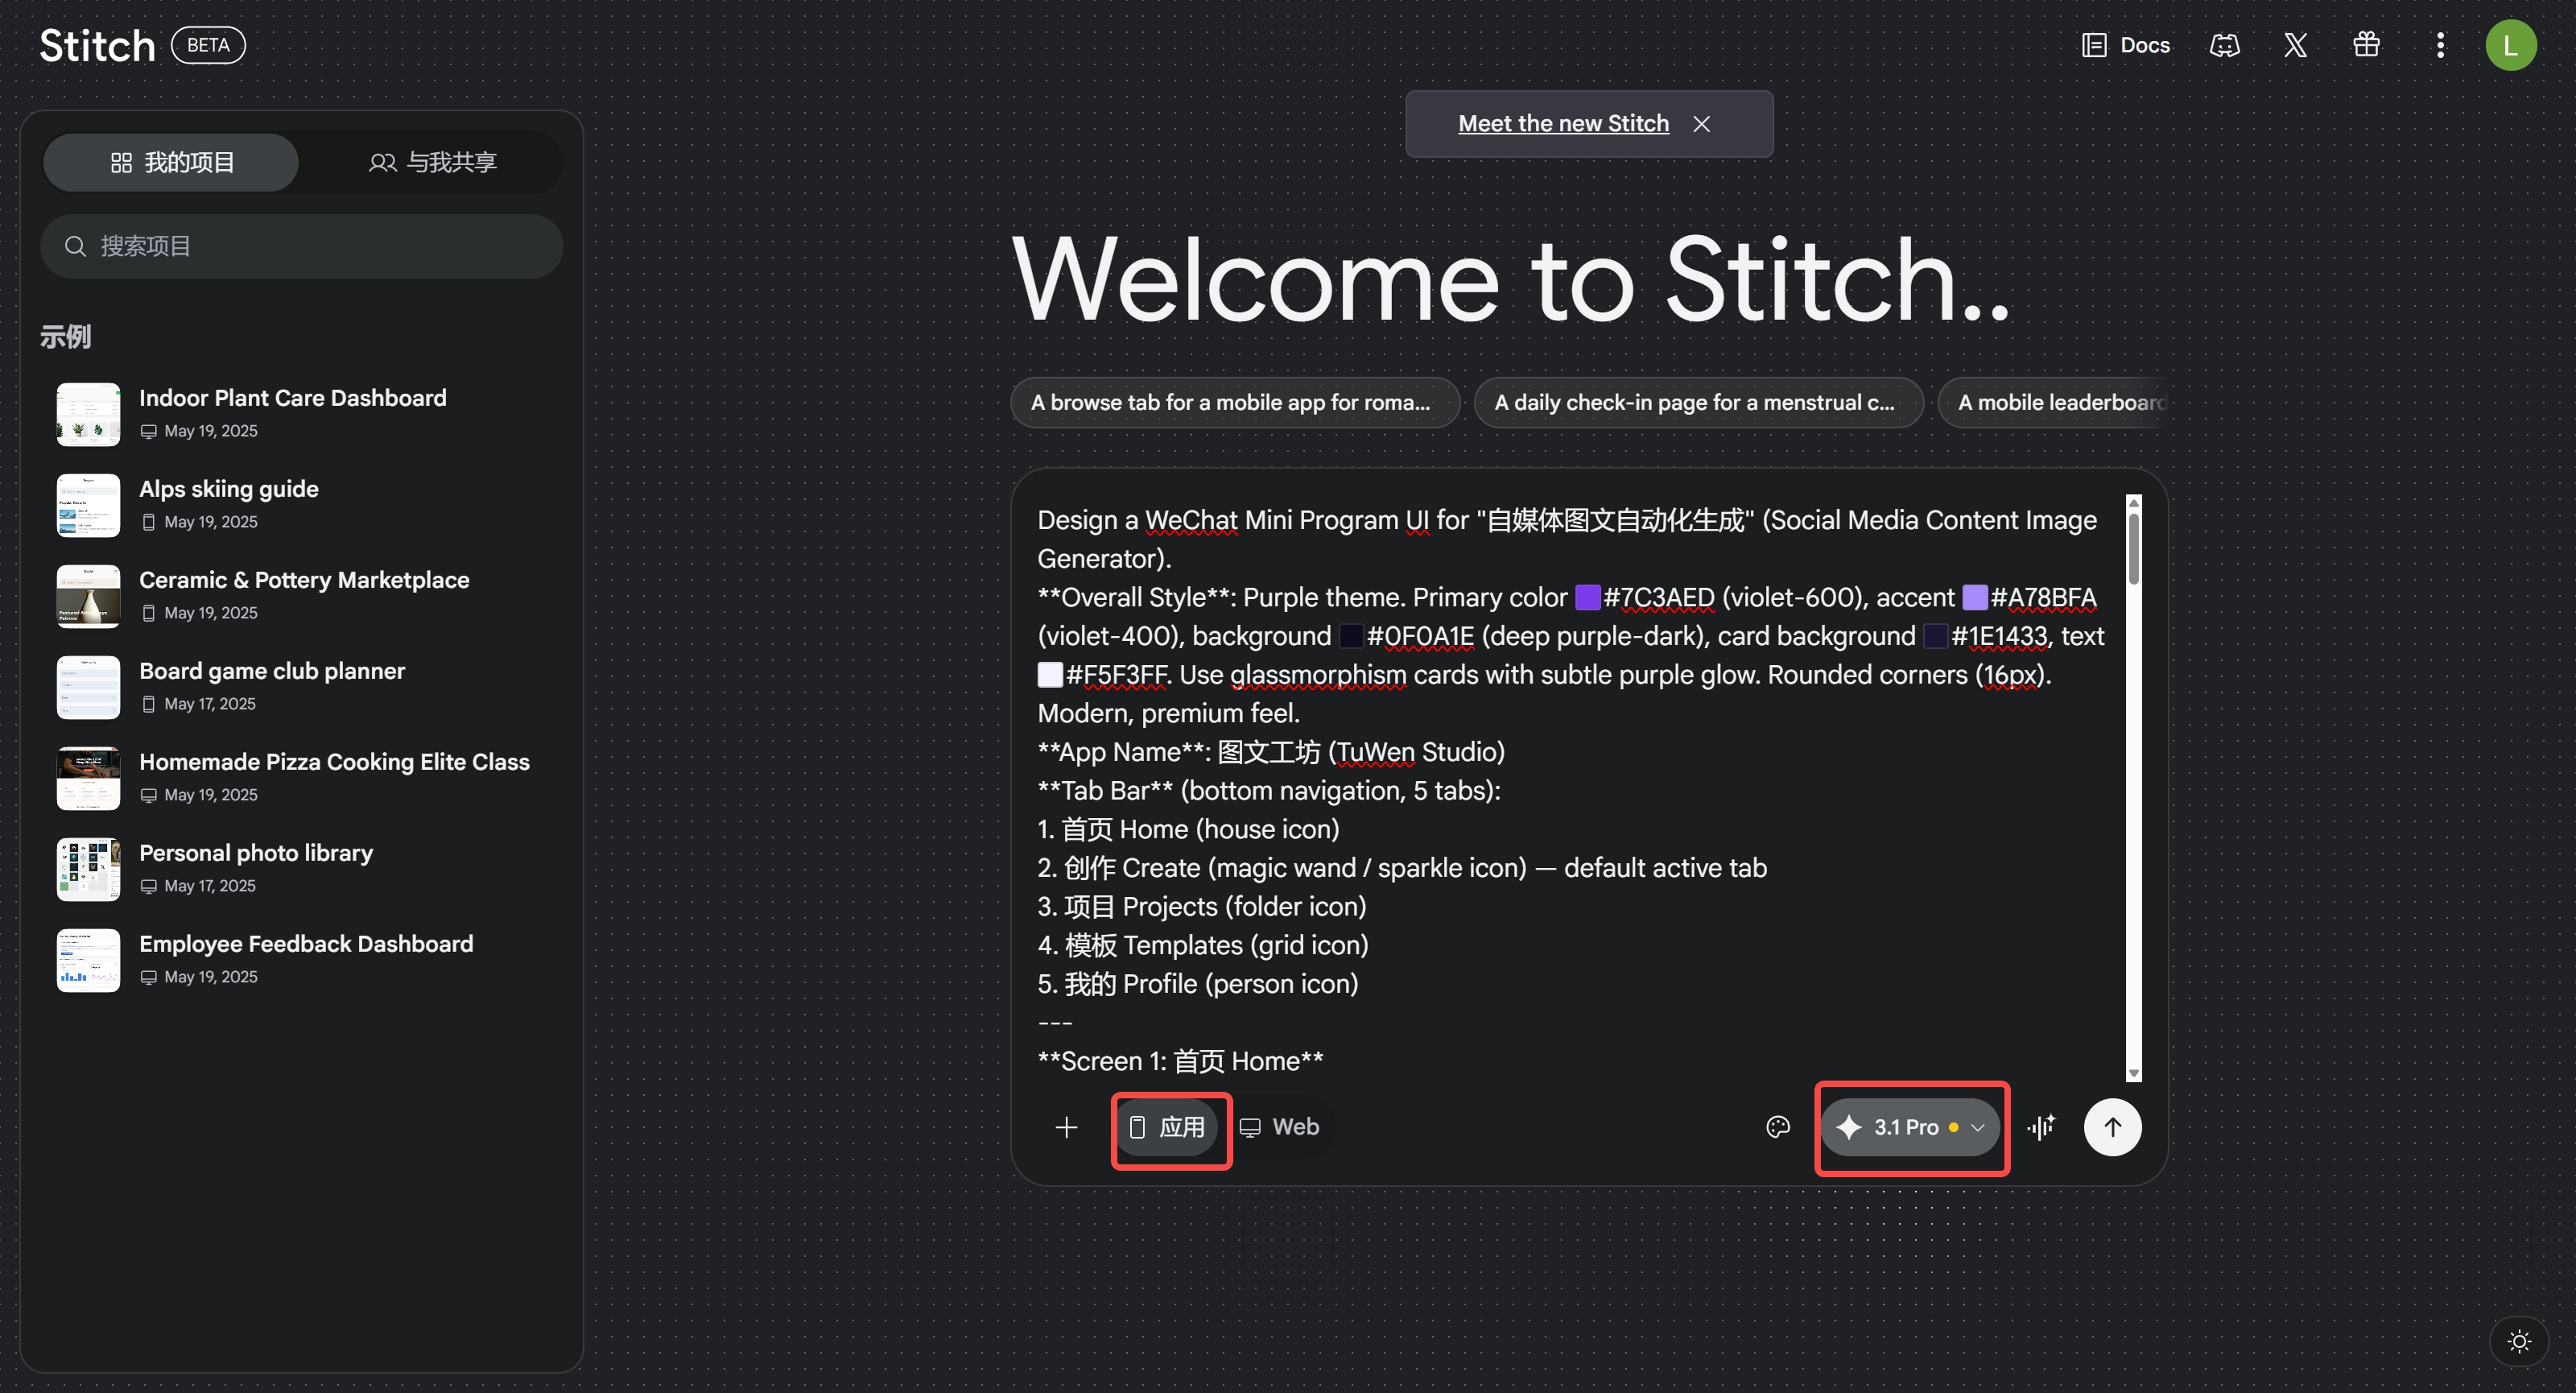Open Ceramic & Pottery Marketplace project

pyautogui.click(x=300, y=595)
